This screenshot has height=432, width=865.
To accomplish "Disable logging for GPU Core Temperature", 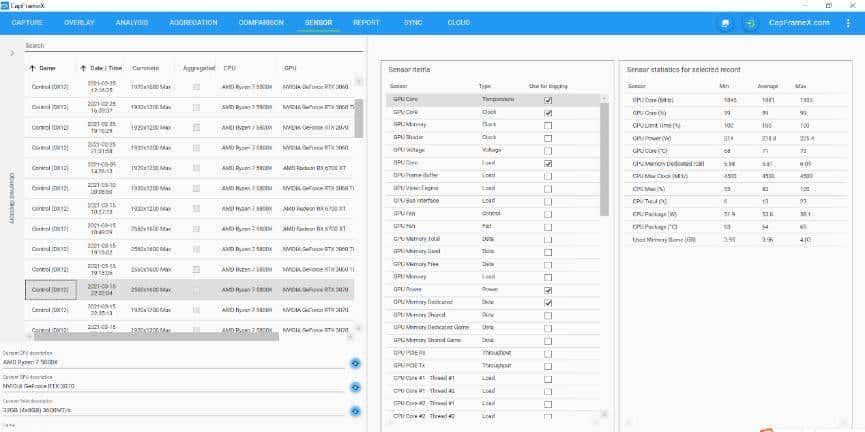I will (x=548, y=100).
